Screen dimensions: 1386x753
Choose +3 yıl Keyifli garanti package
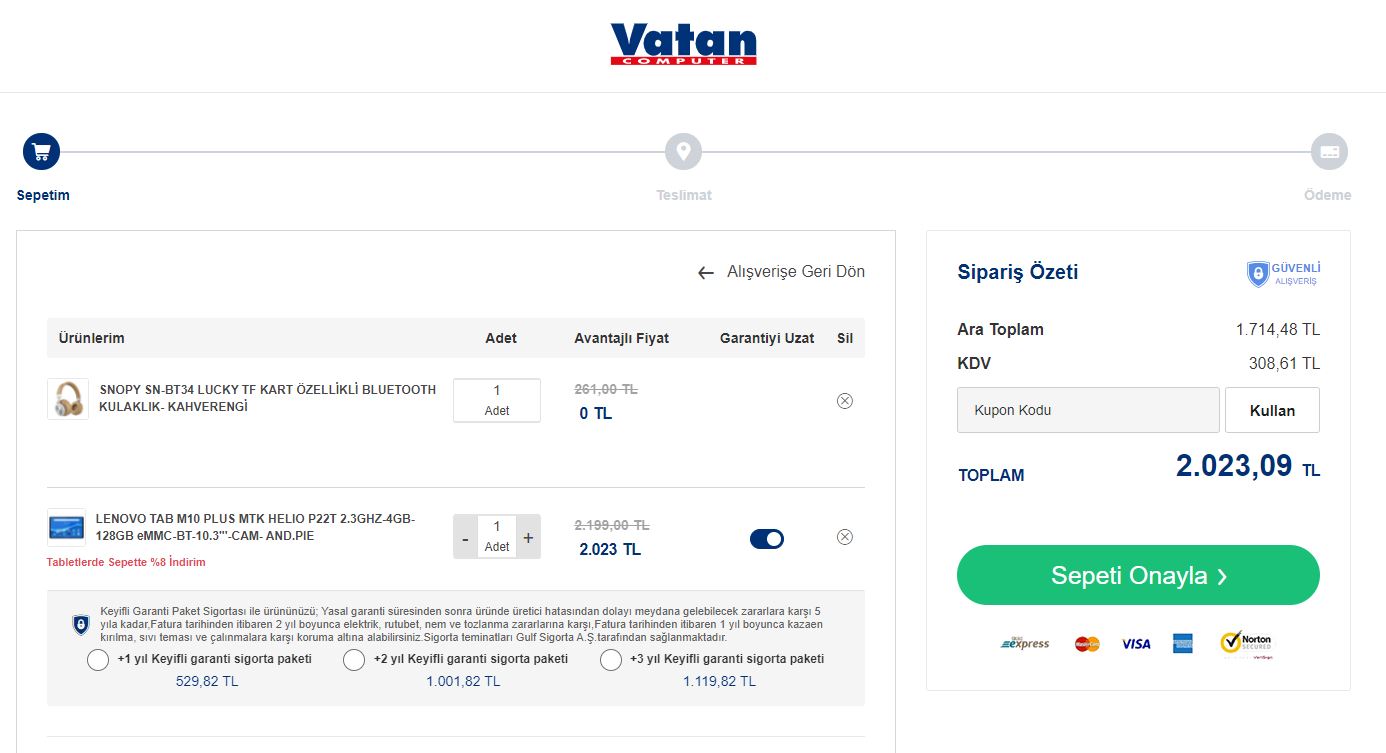pyautogui.click(x=611, y=660)
